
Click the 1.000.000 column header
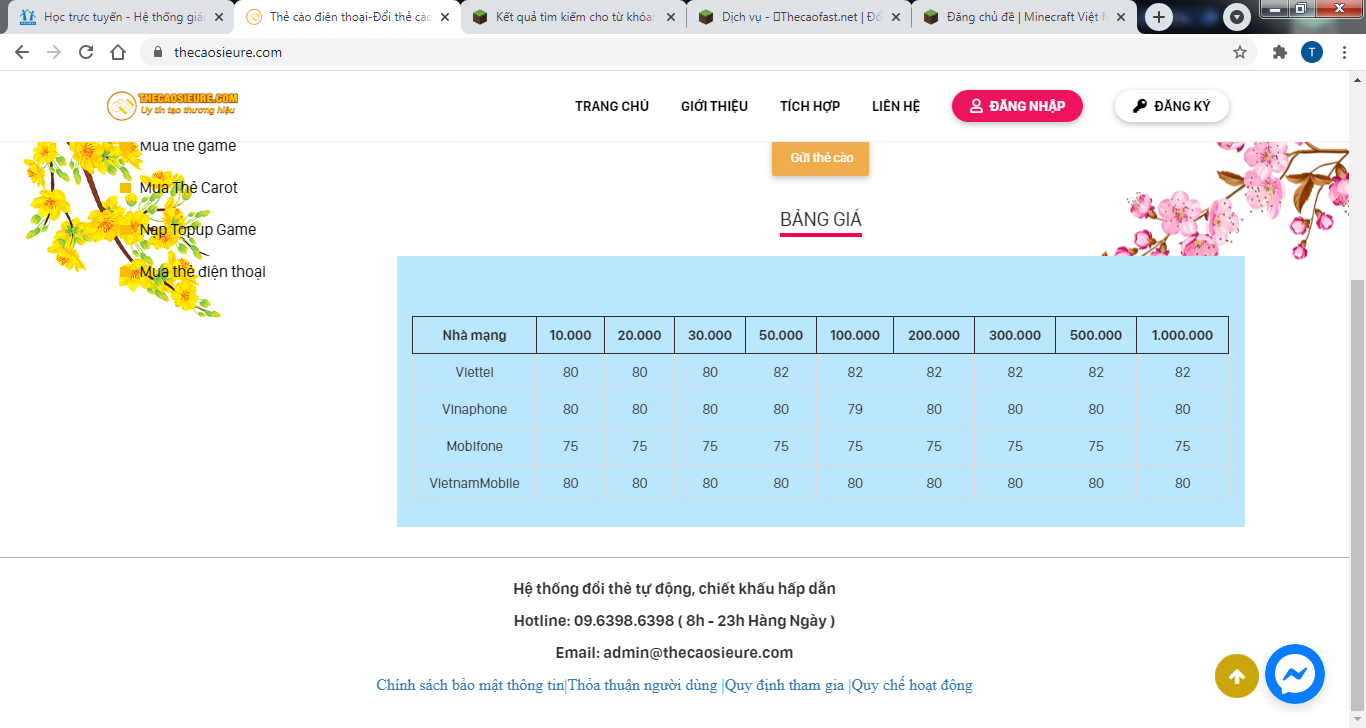[1182, 335]
